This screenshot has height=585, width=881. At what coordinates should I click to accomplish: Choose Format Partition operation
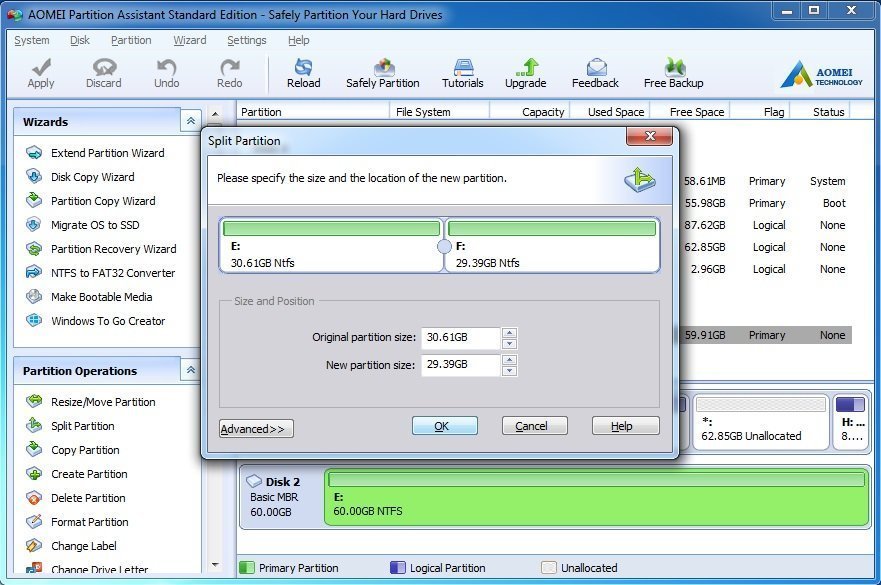[78, 522]
